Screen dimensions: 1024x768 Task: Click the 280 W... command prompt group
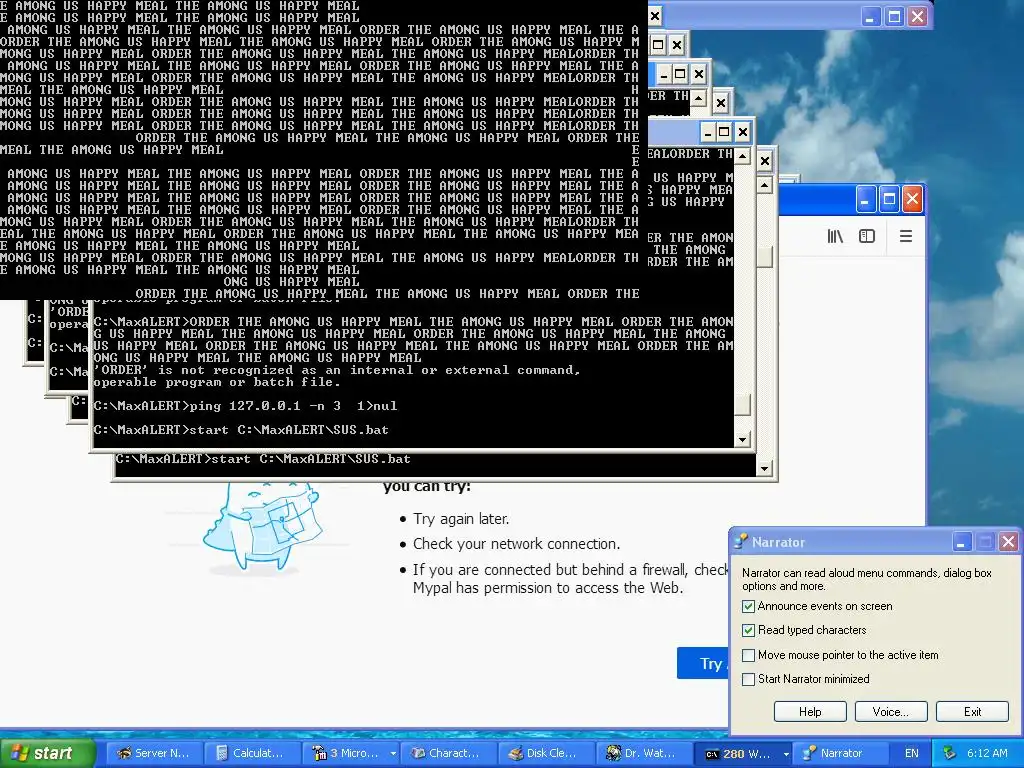738,753
